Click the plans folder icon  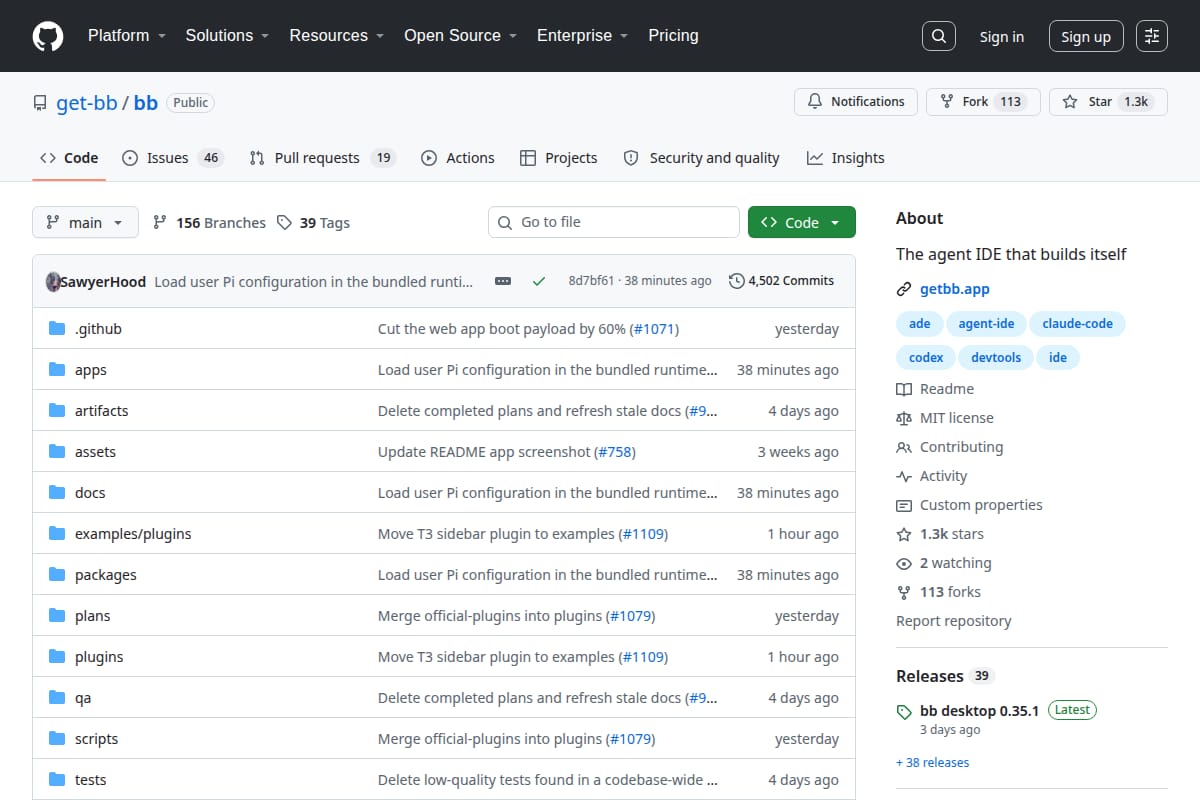click(x=57, y=615)
